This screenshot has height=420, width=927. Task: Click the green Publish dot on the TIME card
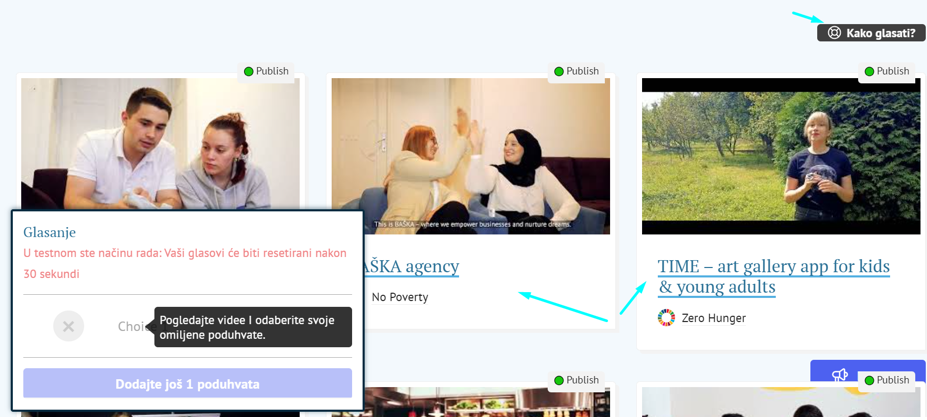coord(869,72)
